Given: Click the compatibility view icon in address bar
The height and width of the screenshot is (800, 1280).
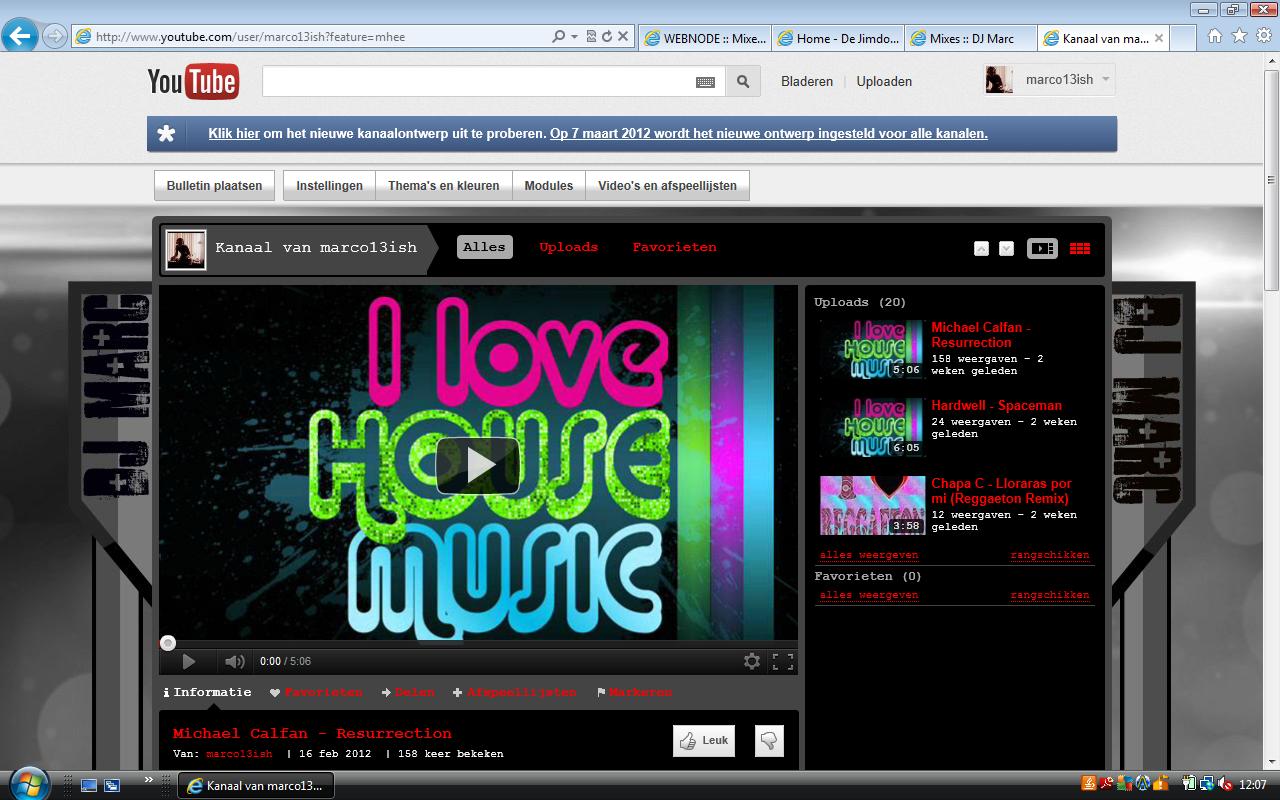Looking at the screenshot, I should 591,37.
